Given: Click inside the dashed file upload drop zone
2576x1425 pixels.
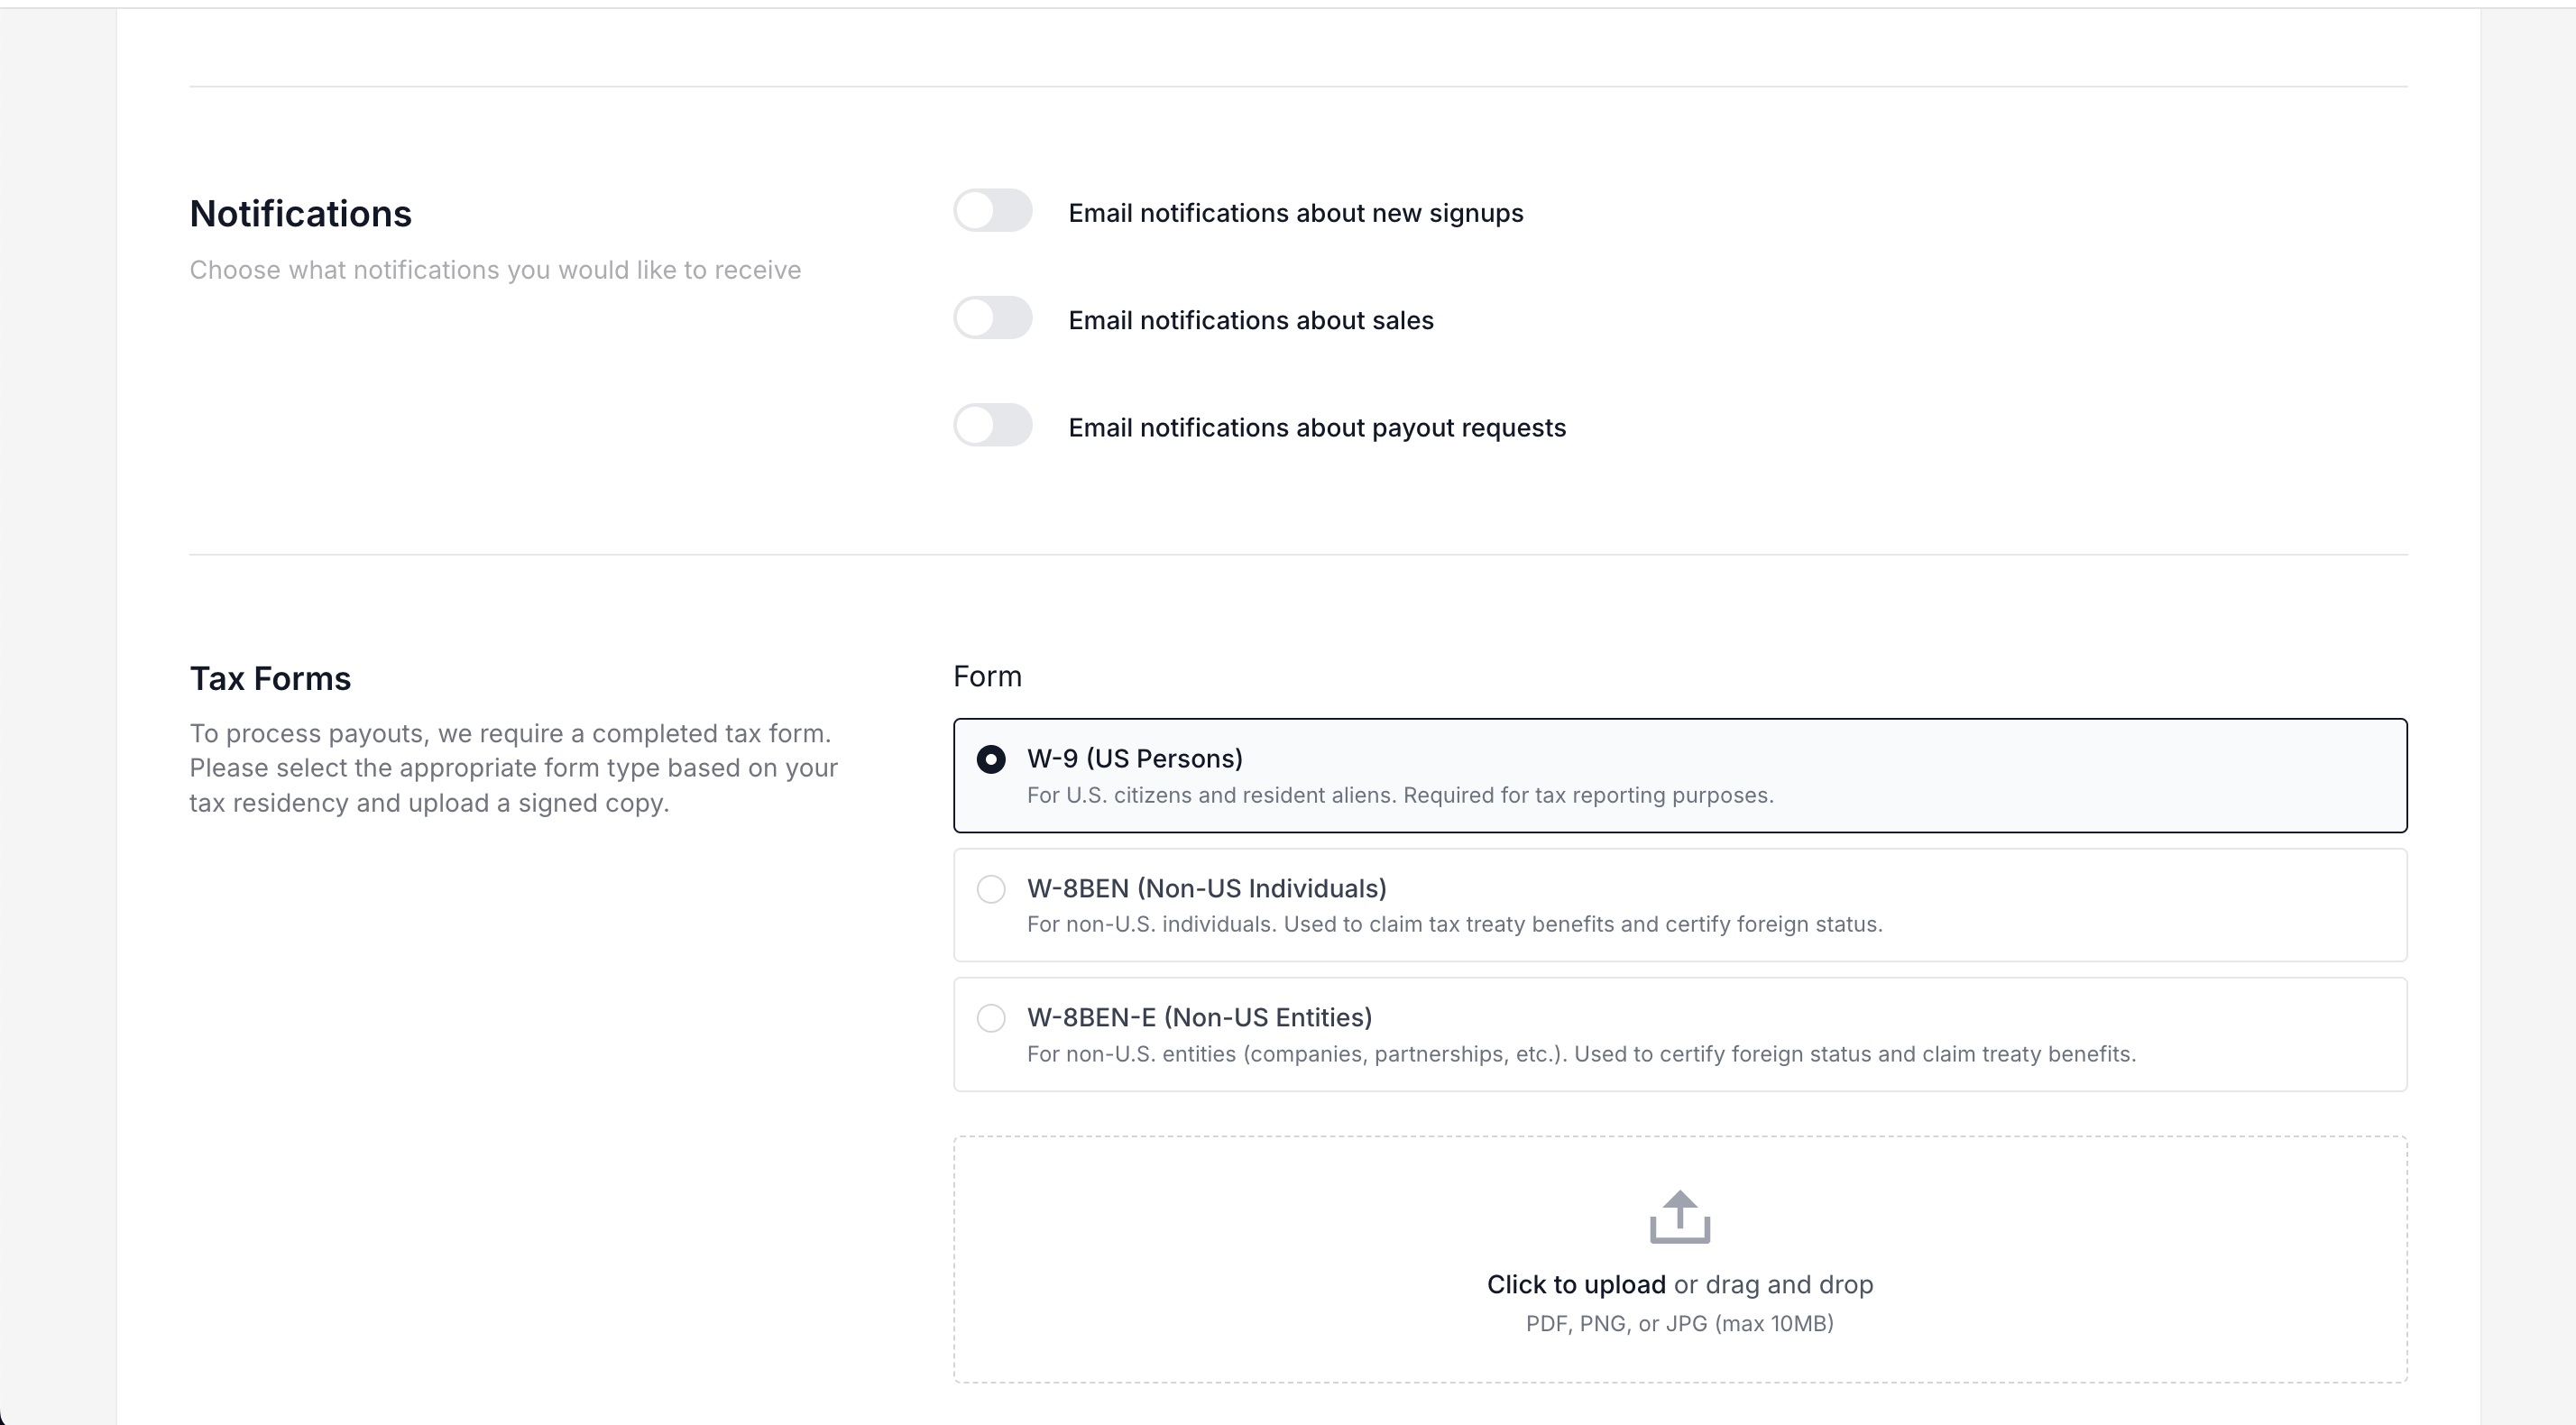Looking at the screenshot, I should pyautogui.click(x=1680, y=1259).
